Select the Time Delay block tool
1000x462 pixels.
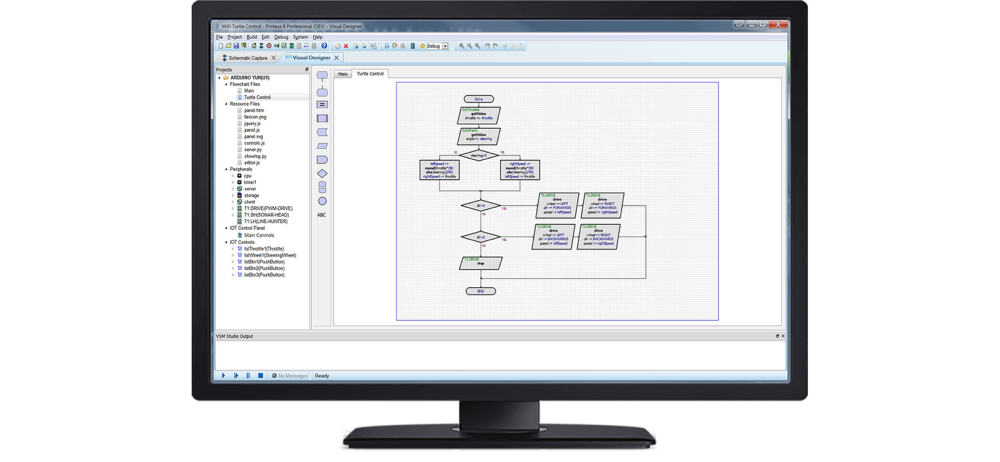click(x=322, y=159)
